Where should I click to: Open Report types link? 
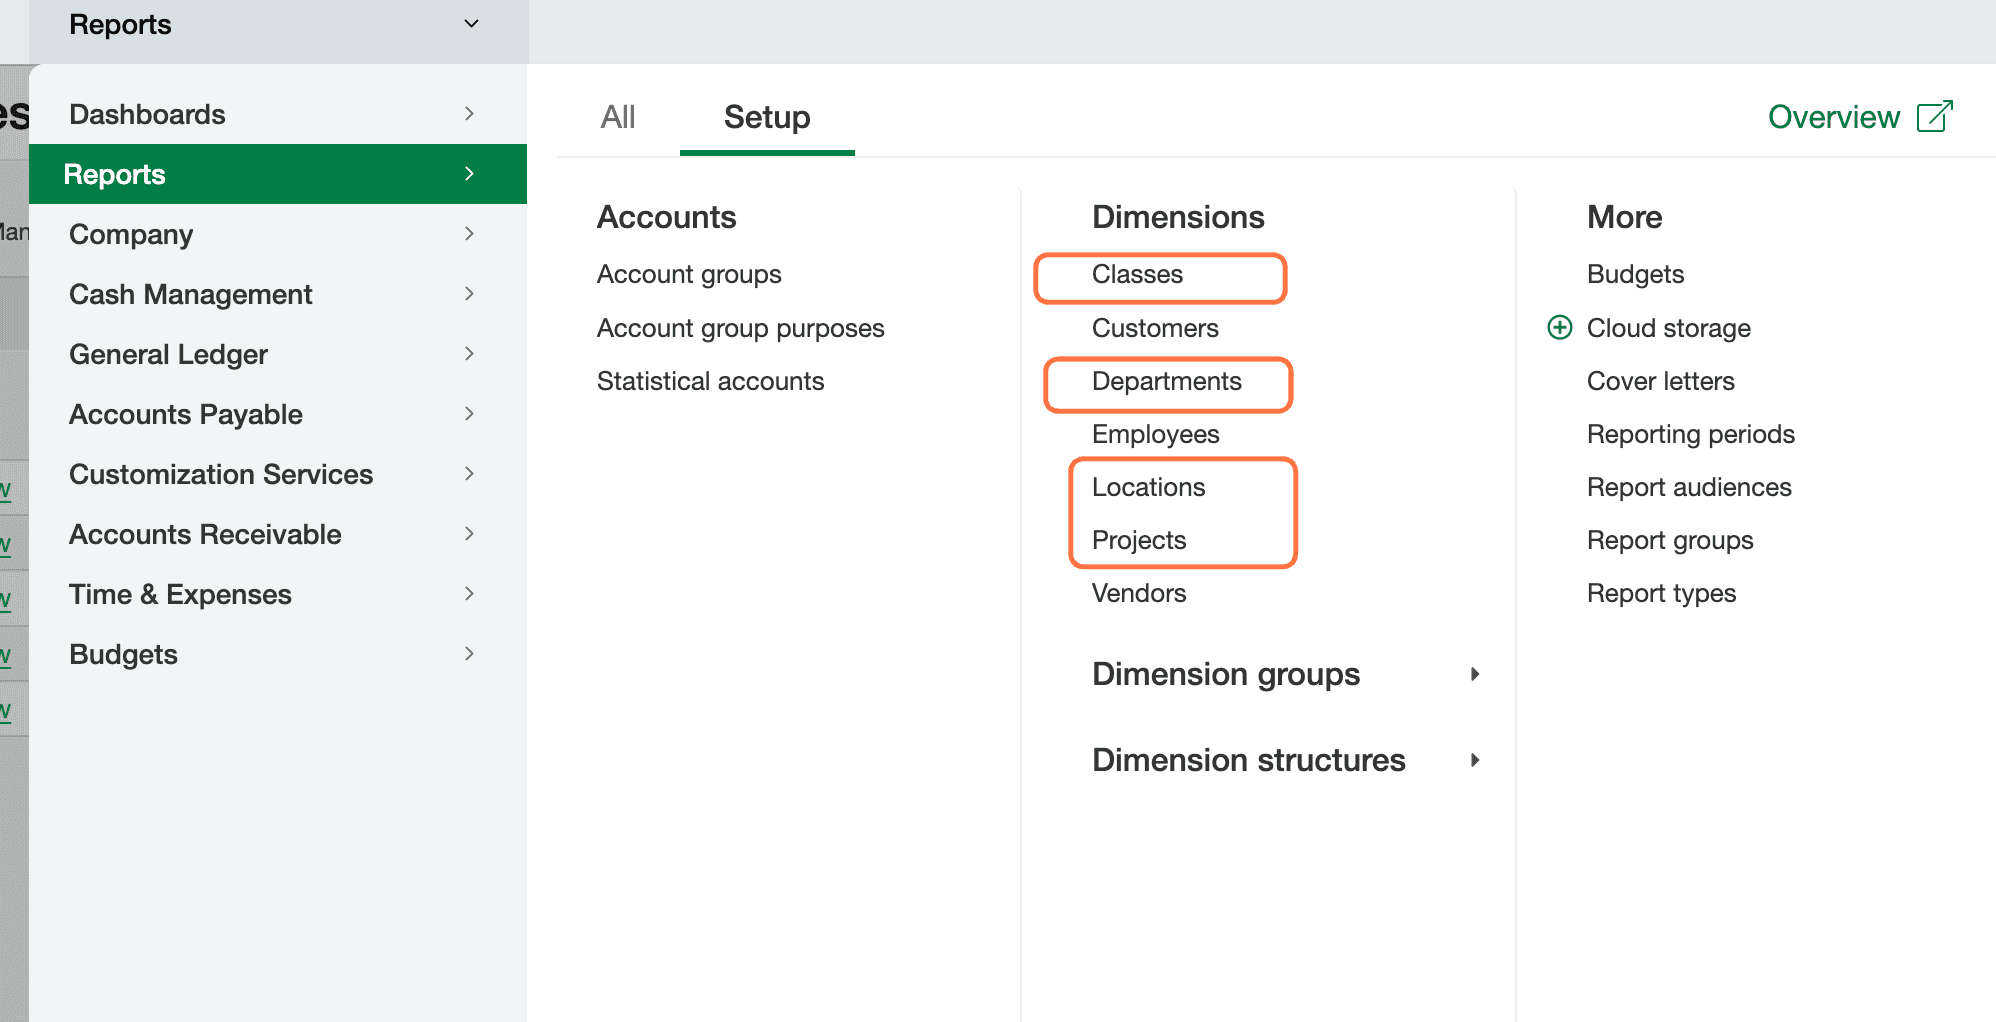tap(1660, 593)
